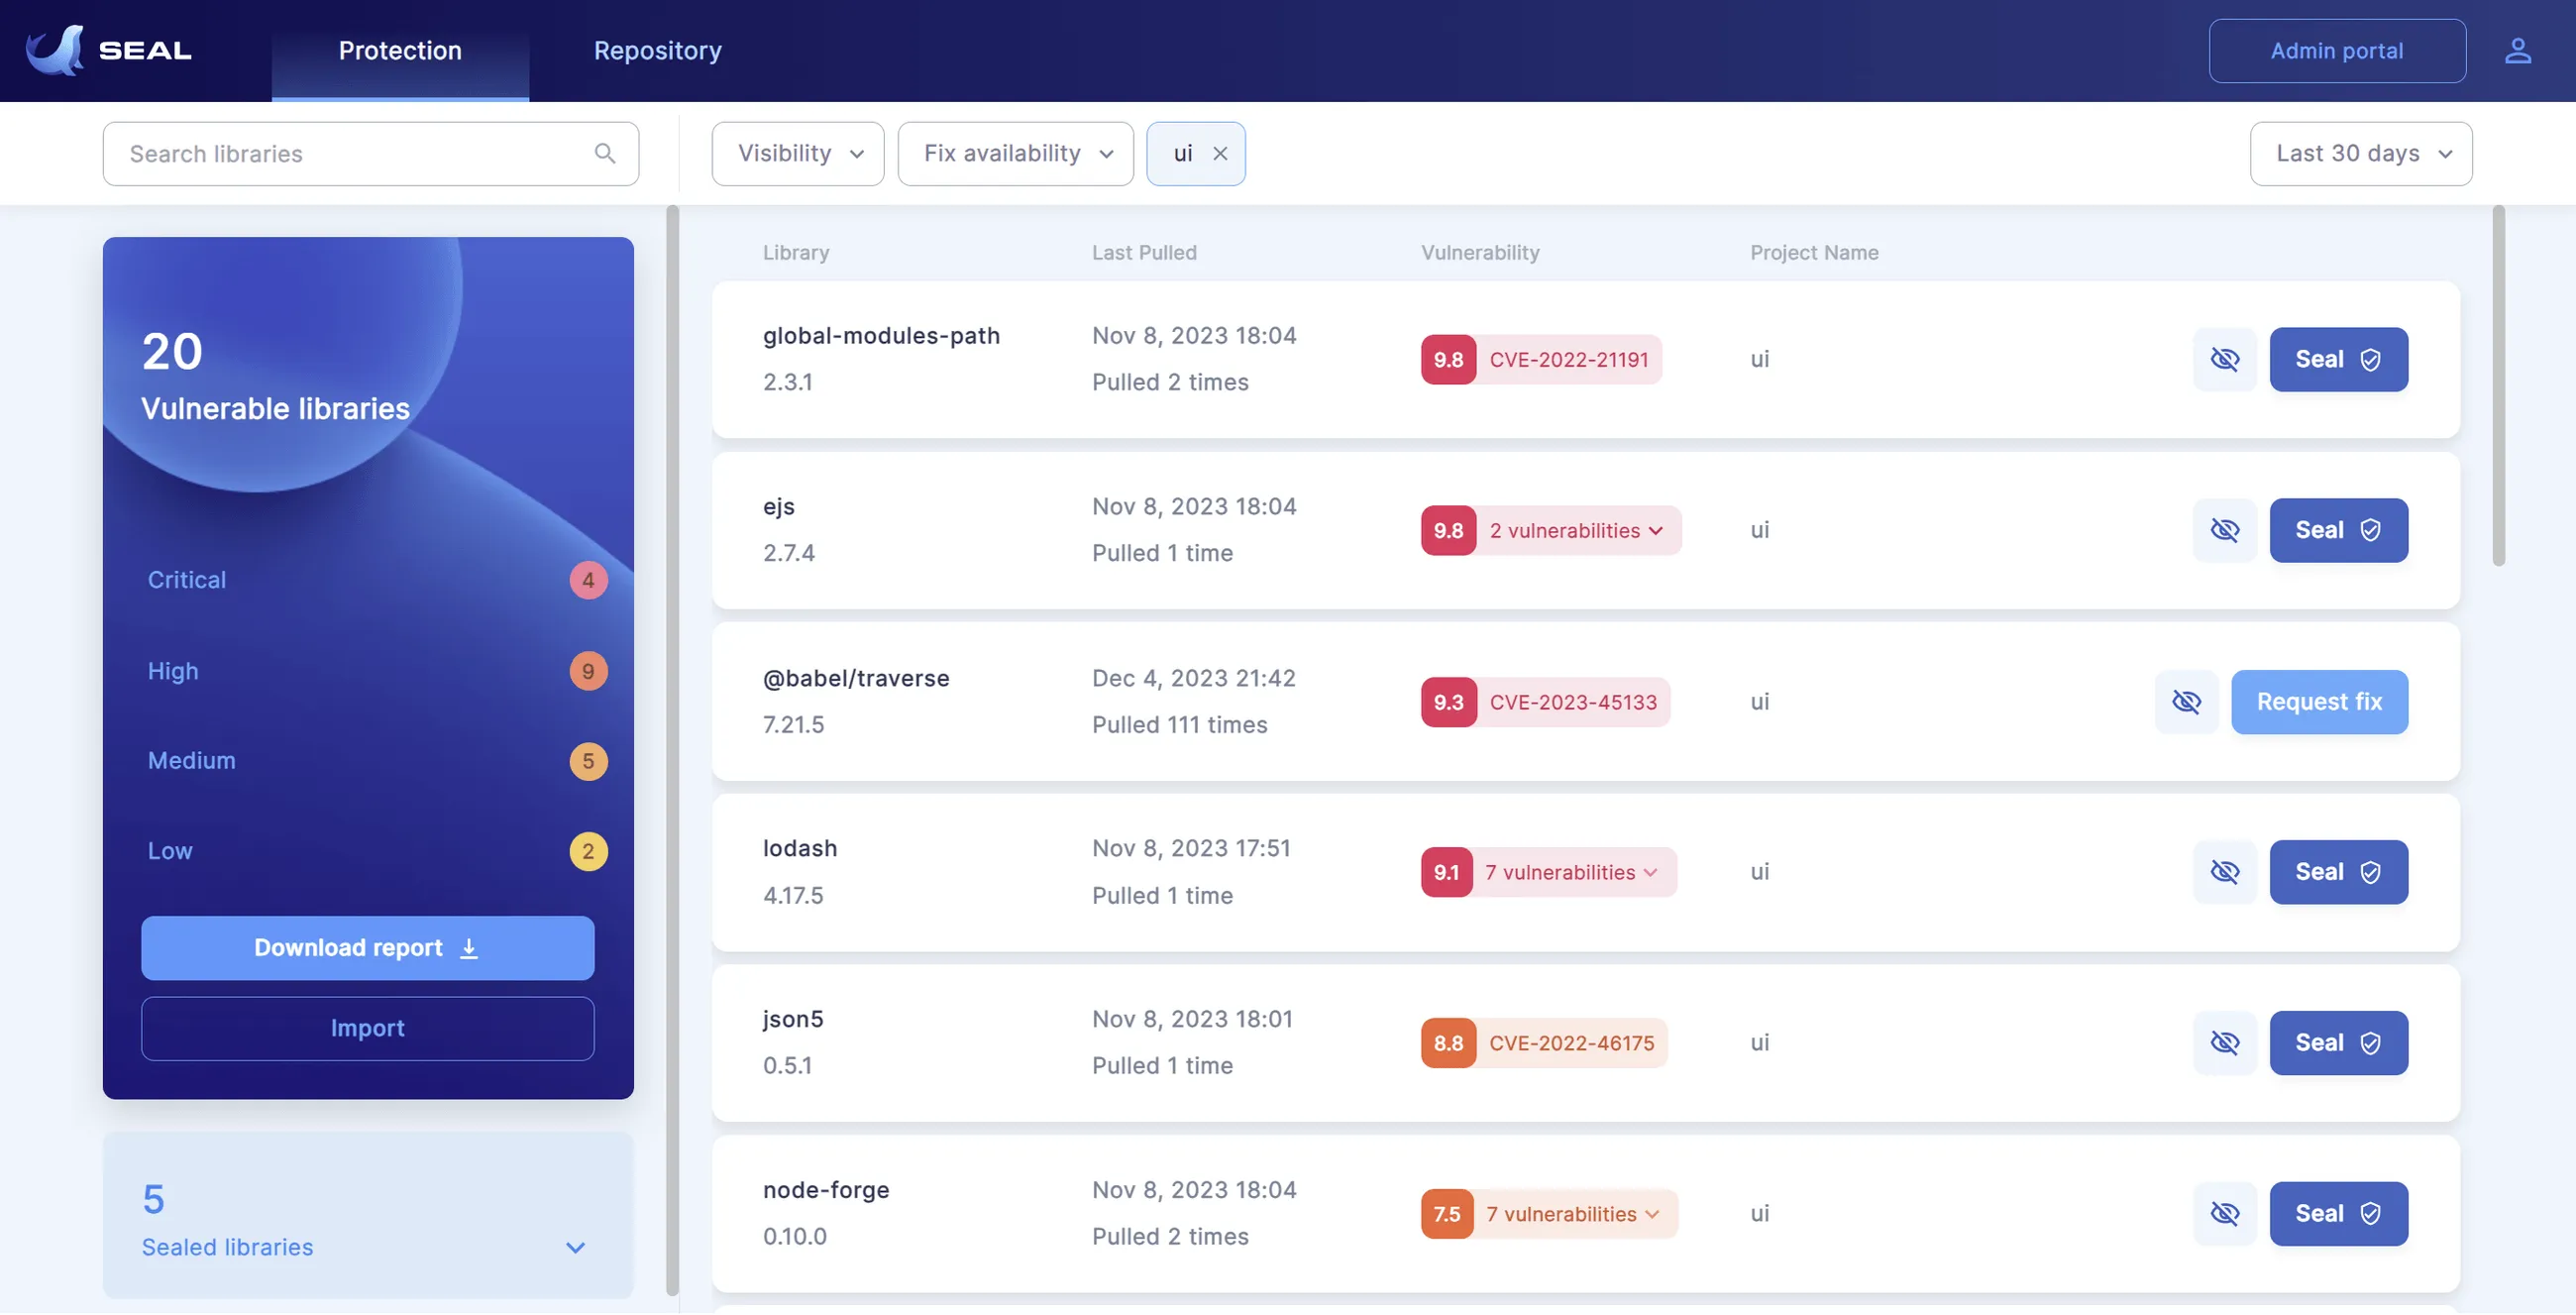Viewport: 2576px width, 1315px height.
Task: Collapse the Sealed libraries section
Action: click(x=573, y=1247)
